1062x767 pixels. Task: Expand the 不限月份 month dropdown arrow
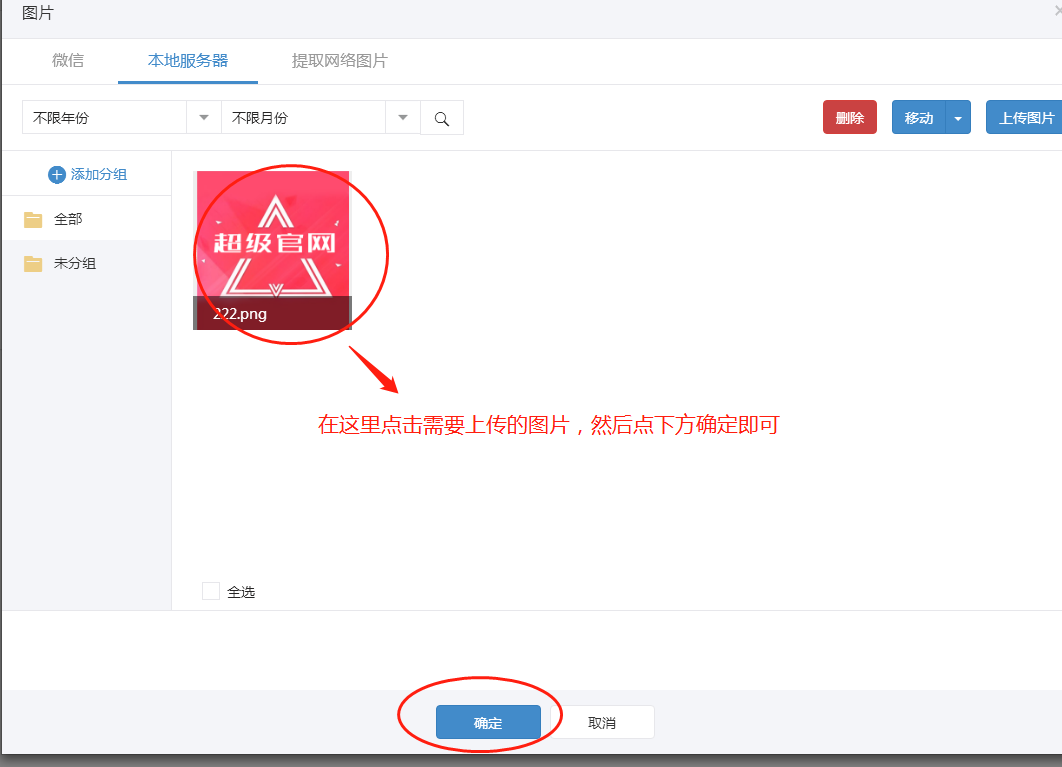click(403, 118)
